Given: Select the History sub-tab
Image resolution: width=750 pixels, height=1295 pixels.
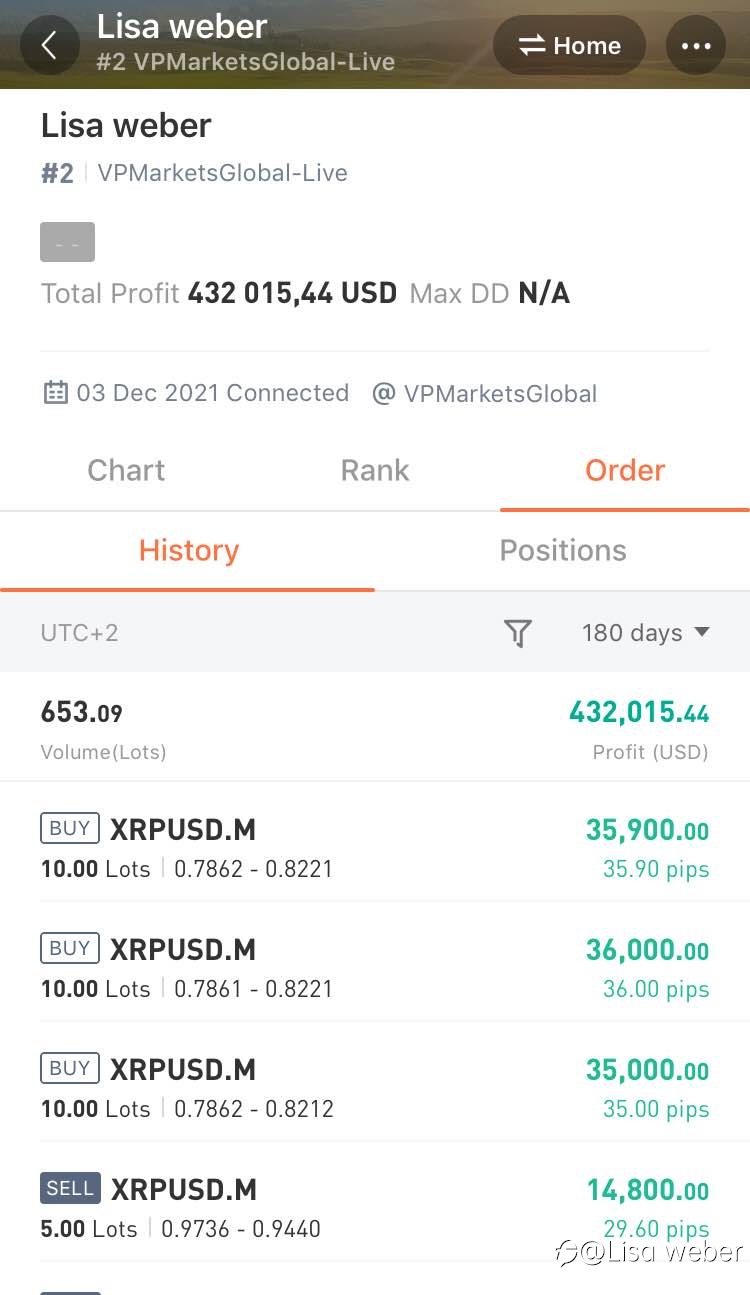Looking at the screenshot, I should pyautogui.click(x=188, y=550).
